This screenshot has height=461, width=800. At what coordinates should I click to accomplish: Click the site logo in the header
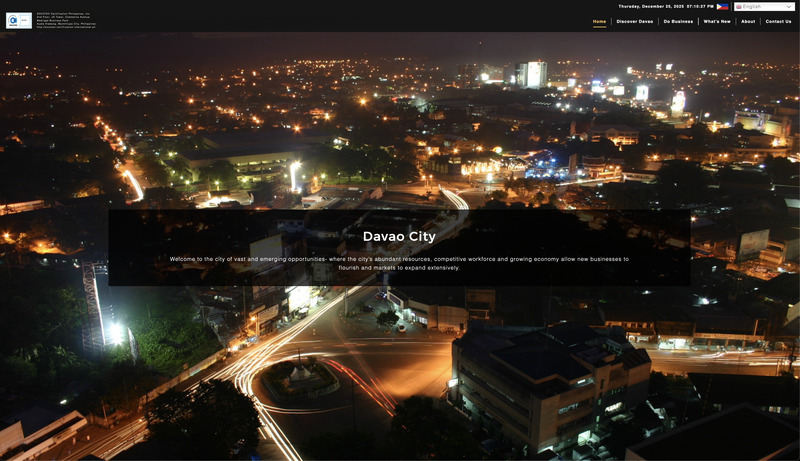19,20
